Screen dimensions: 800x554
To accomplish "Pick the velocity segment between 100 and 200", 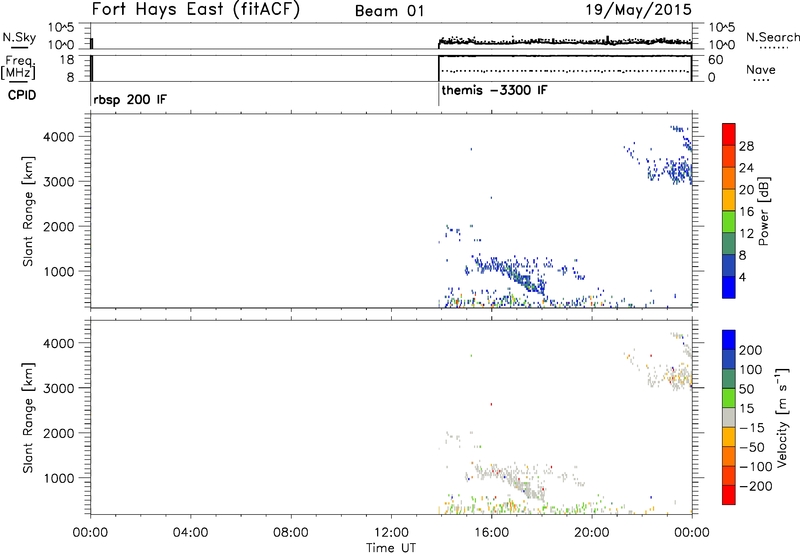I will (x=729, y=359).
